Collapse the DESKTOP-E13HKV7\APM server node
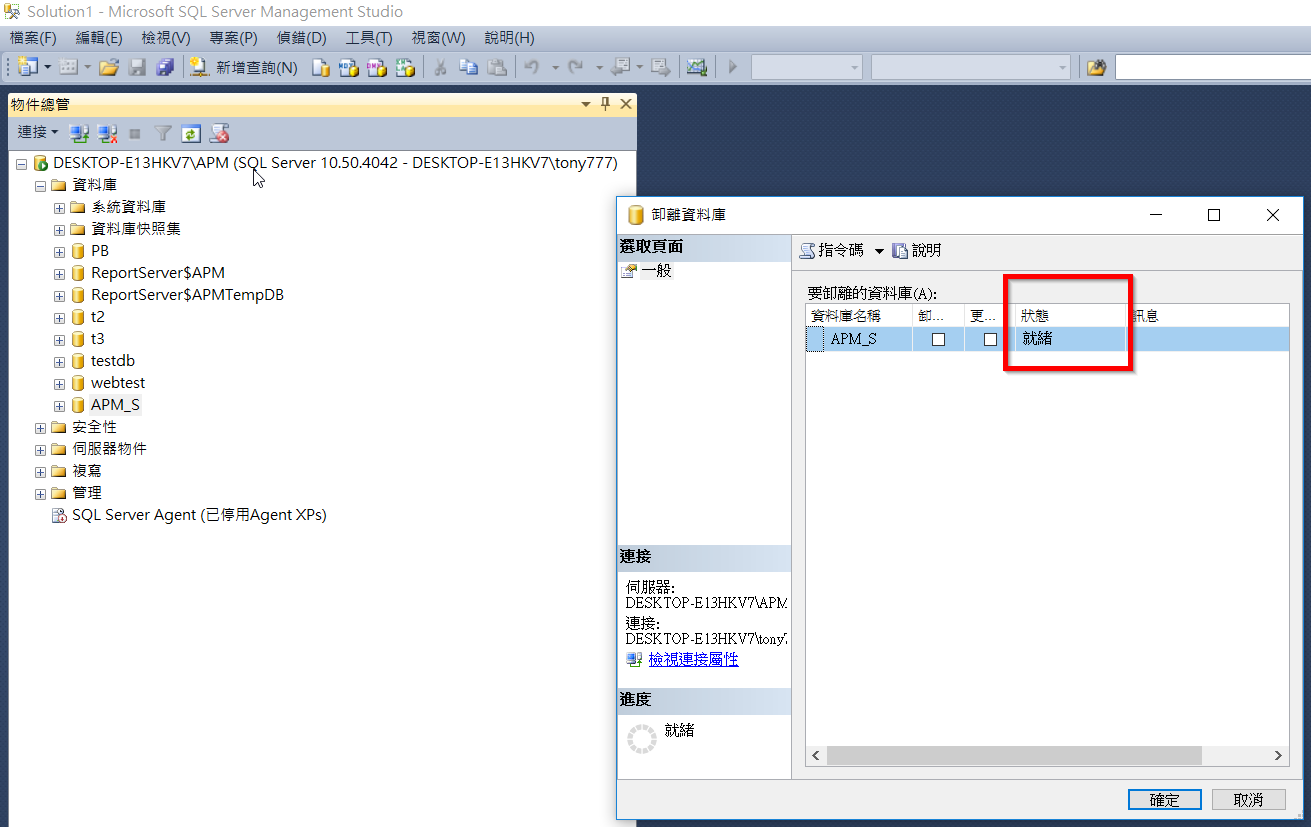Image resolution: width=1311 pixels, height=827 pixels. point(21,163)
